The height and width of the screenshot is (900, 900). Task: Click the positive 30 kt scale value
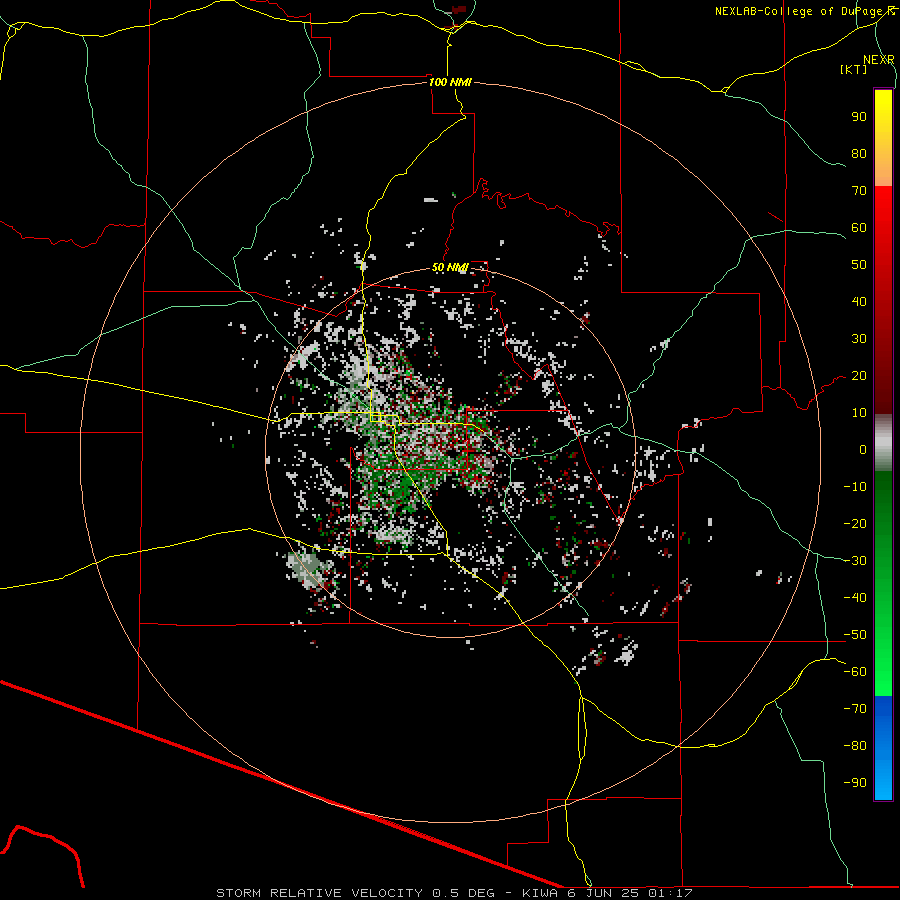point(859,339)
